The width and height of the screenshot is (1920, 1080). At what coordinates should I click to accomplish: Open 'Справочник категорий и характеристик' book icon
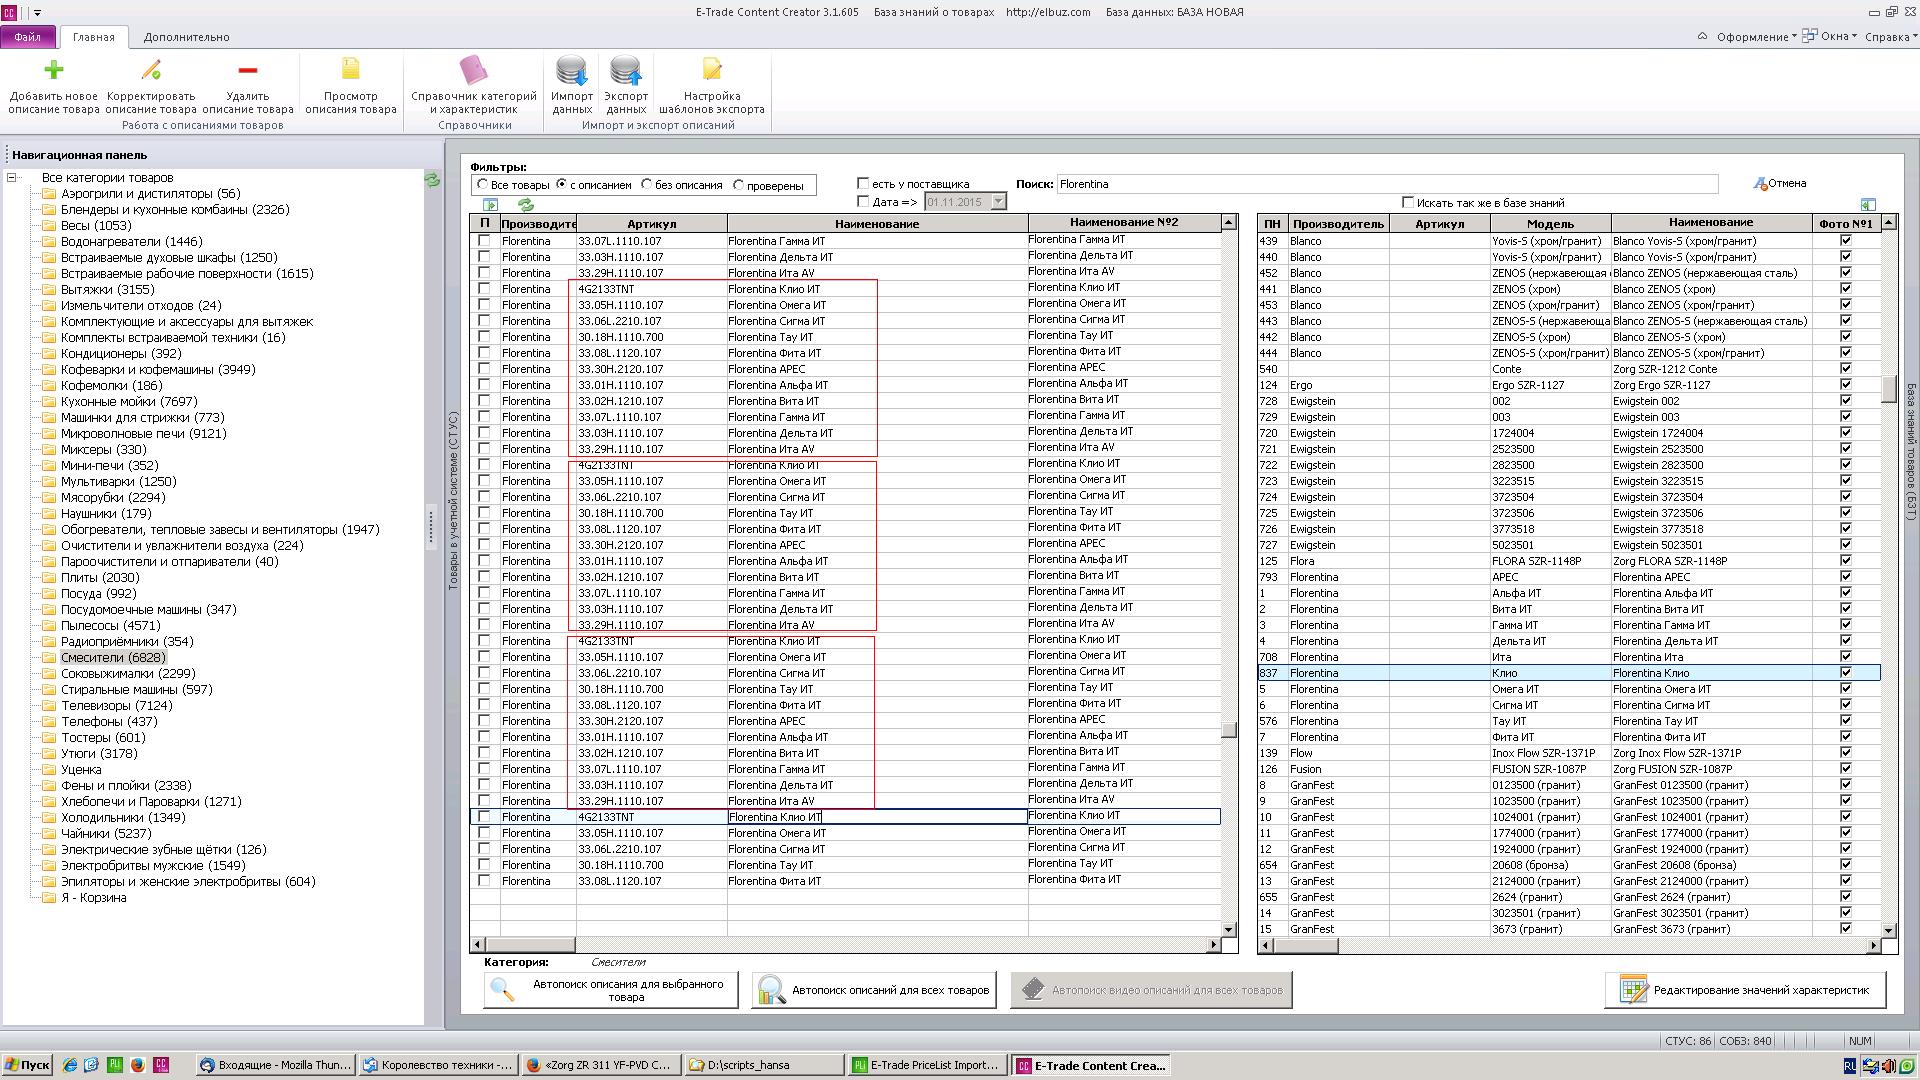point(473,69)
